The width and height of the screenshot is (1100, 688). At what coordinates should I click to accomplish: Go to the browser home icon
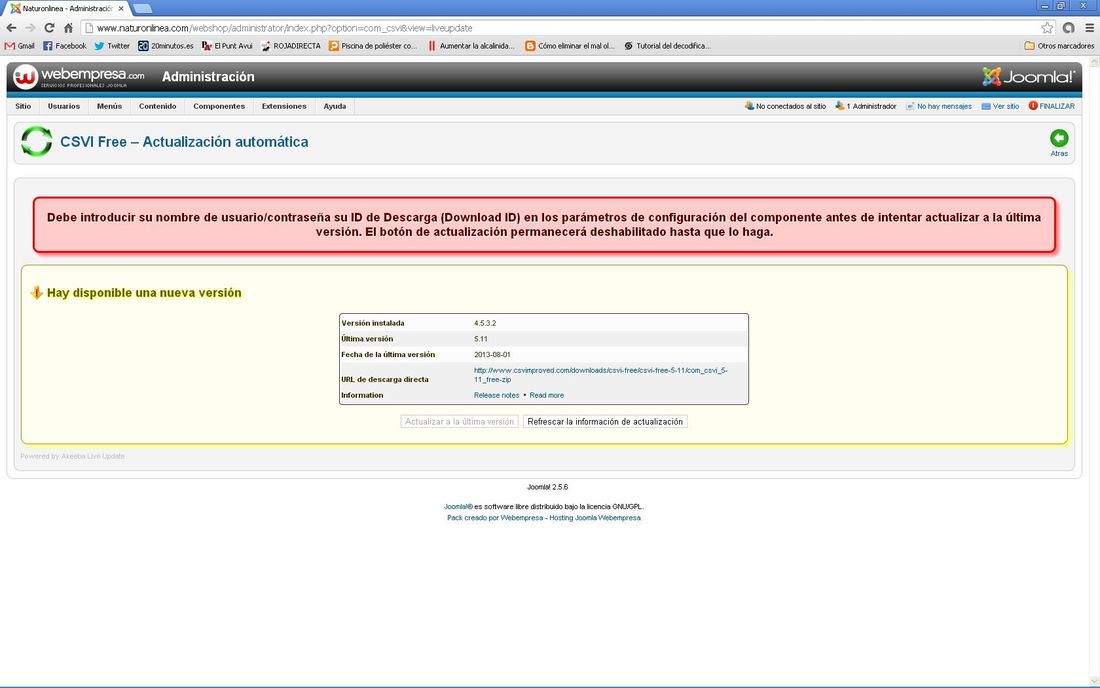(68, 28)
